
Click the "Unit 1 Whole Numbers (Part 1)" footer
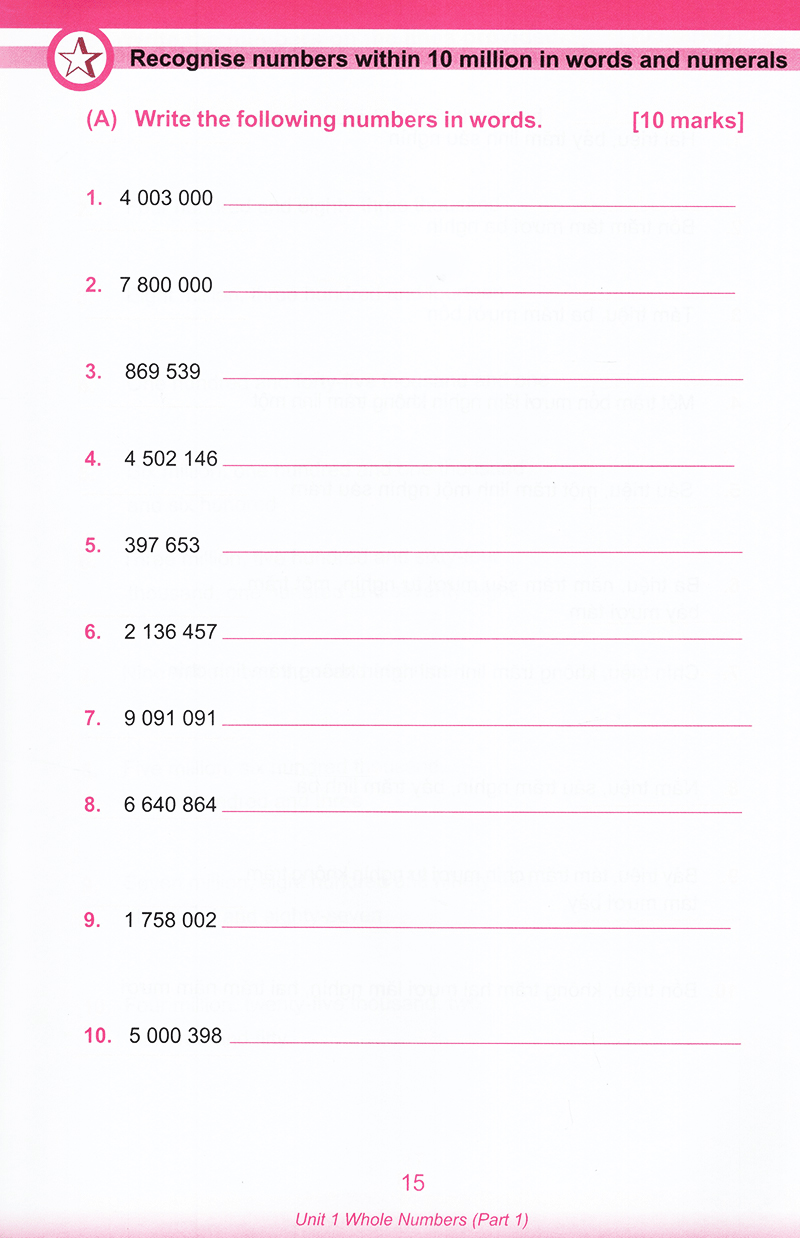[412, 1219]
